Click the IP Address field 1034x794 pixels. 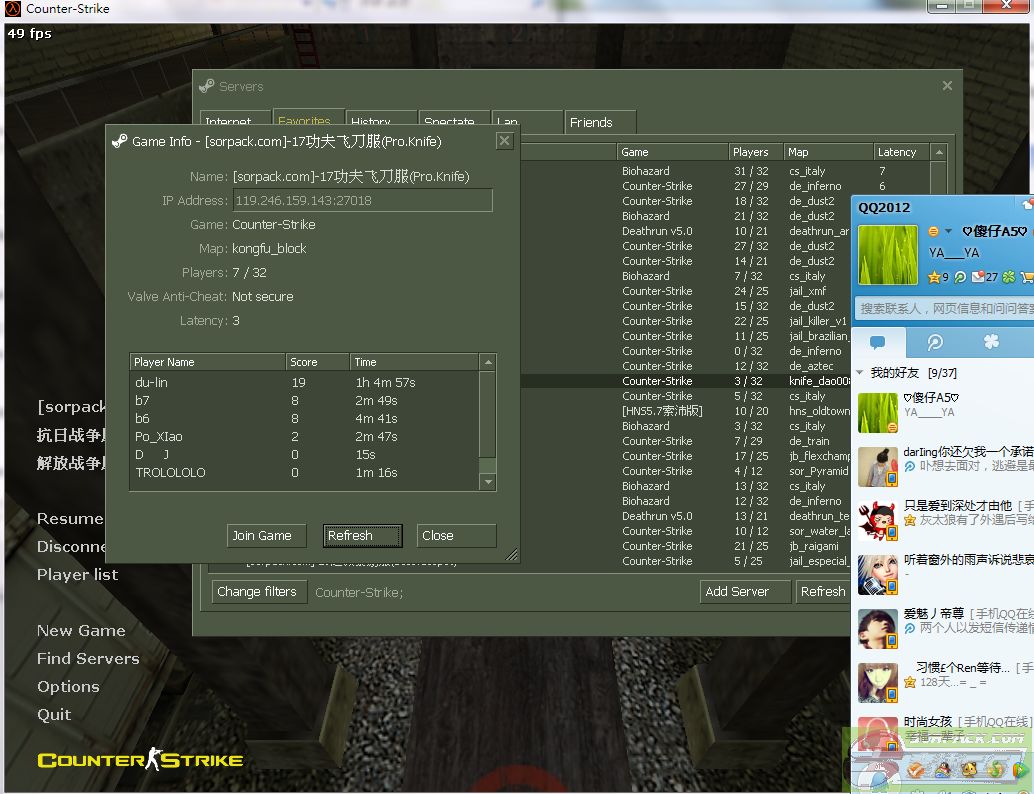362,200
